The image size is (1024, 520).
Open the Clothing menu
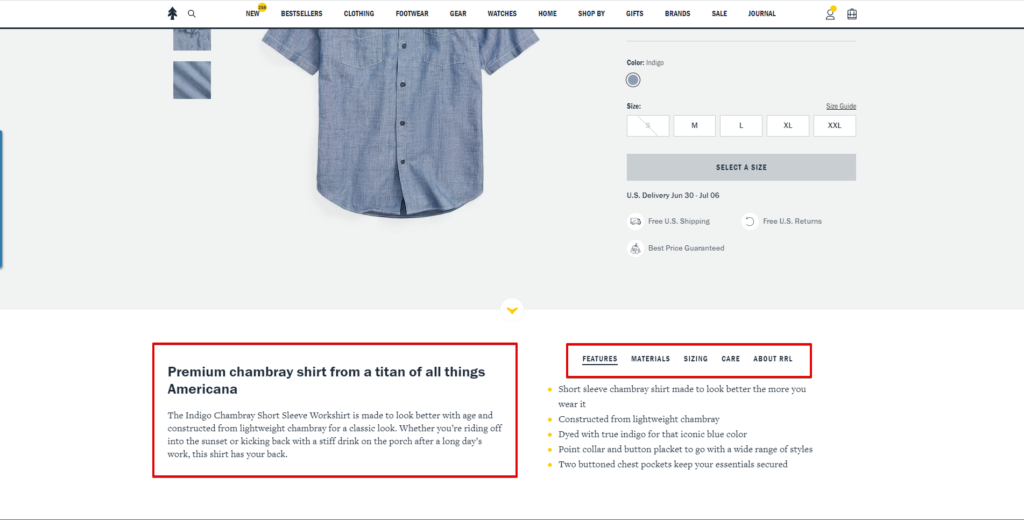tap(359, 14)
